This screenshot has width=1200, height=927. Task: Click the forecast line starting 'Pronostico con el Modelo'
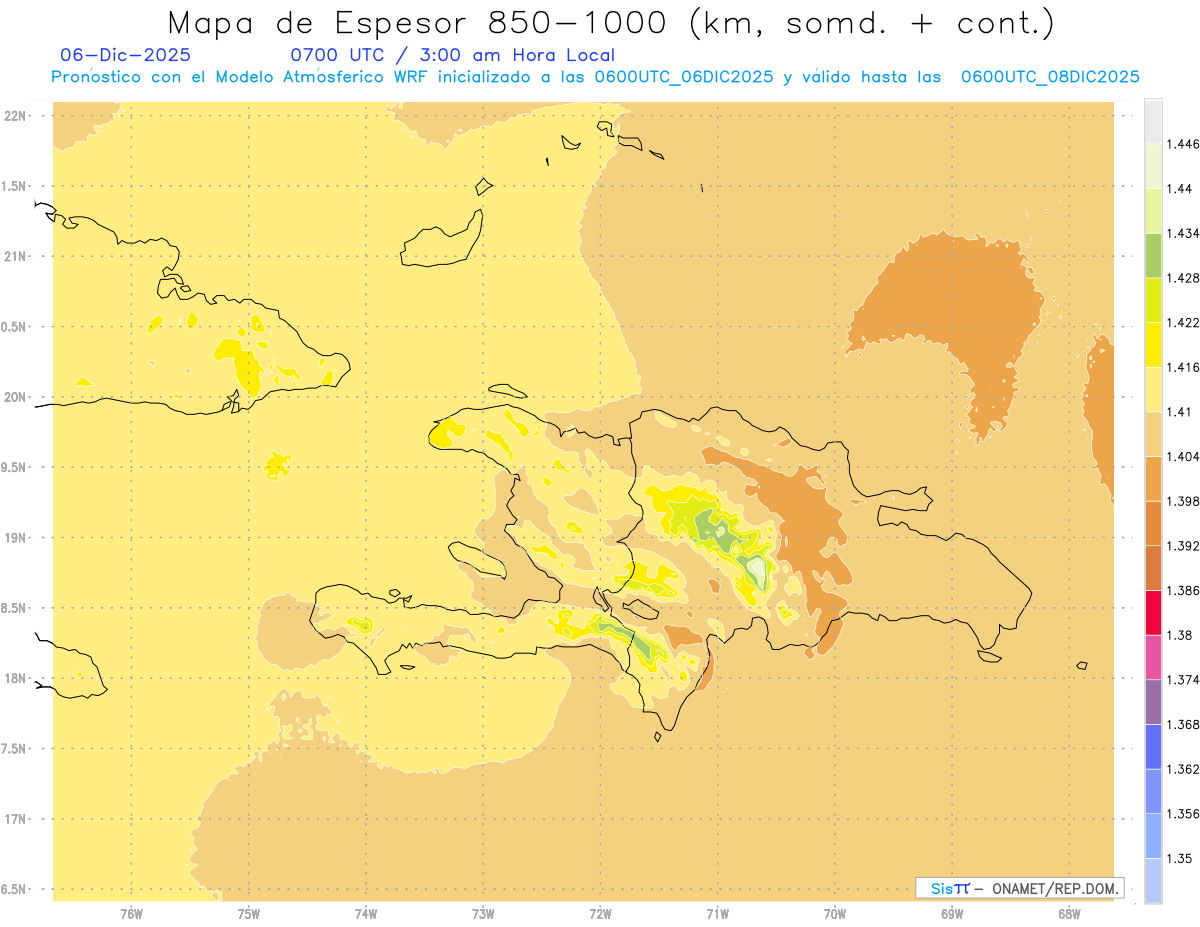tap(595, 77)
